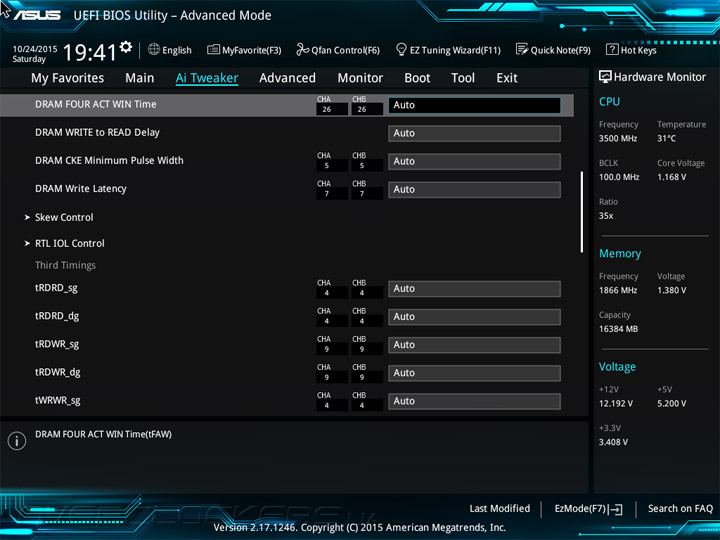Select the tRDRD_sg Auto value field

click(473, 289)
